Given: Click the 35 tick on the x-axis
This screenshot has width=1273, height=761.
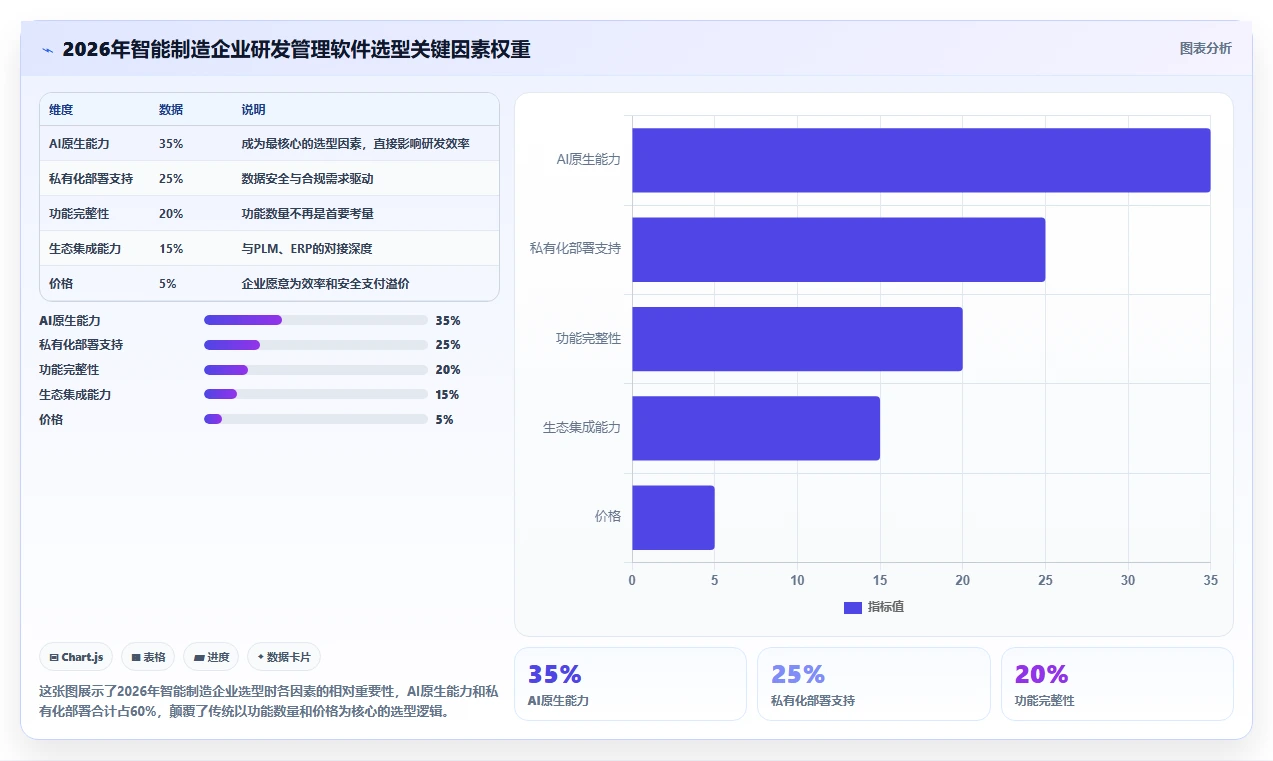Looking at the screenshot, I should [1210, 580].
